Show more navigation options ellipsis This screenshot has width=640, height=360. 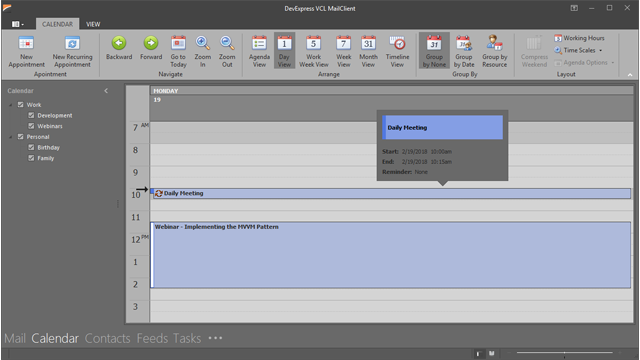click(215, 338)
